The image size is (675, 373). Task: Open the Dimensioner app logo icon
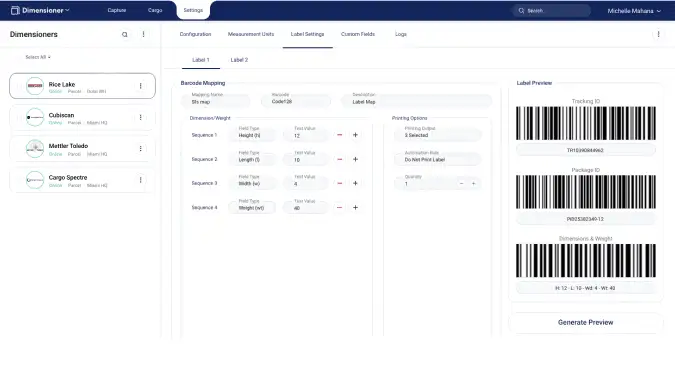15,10
